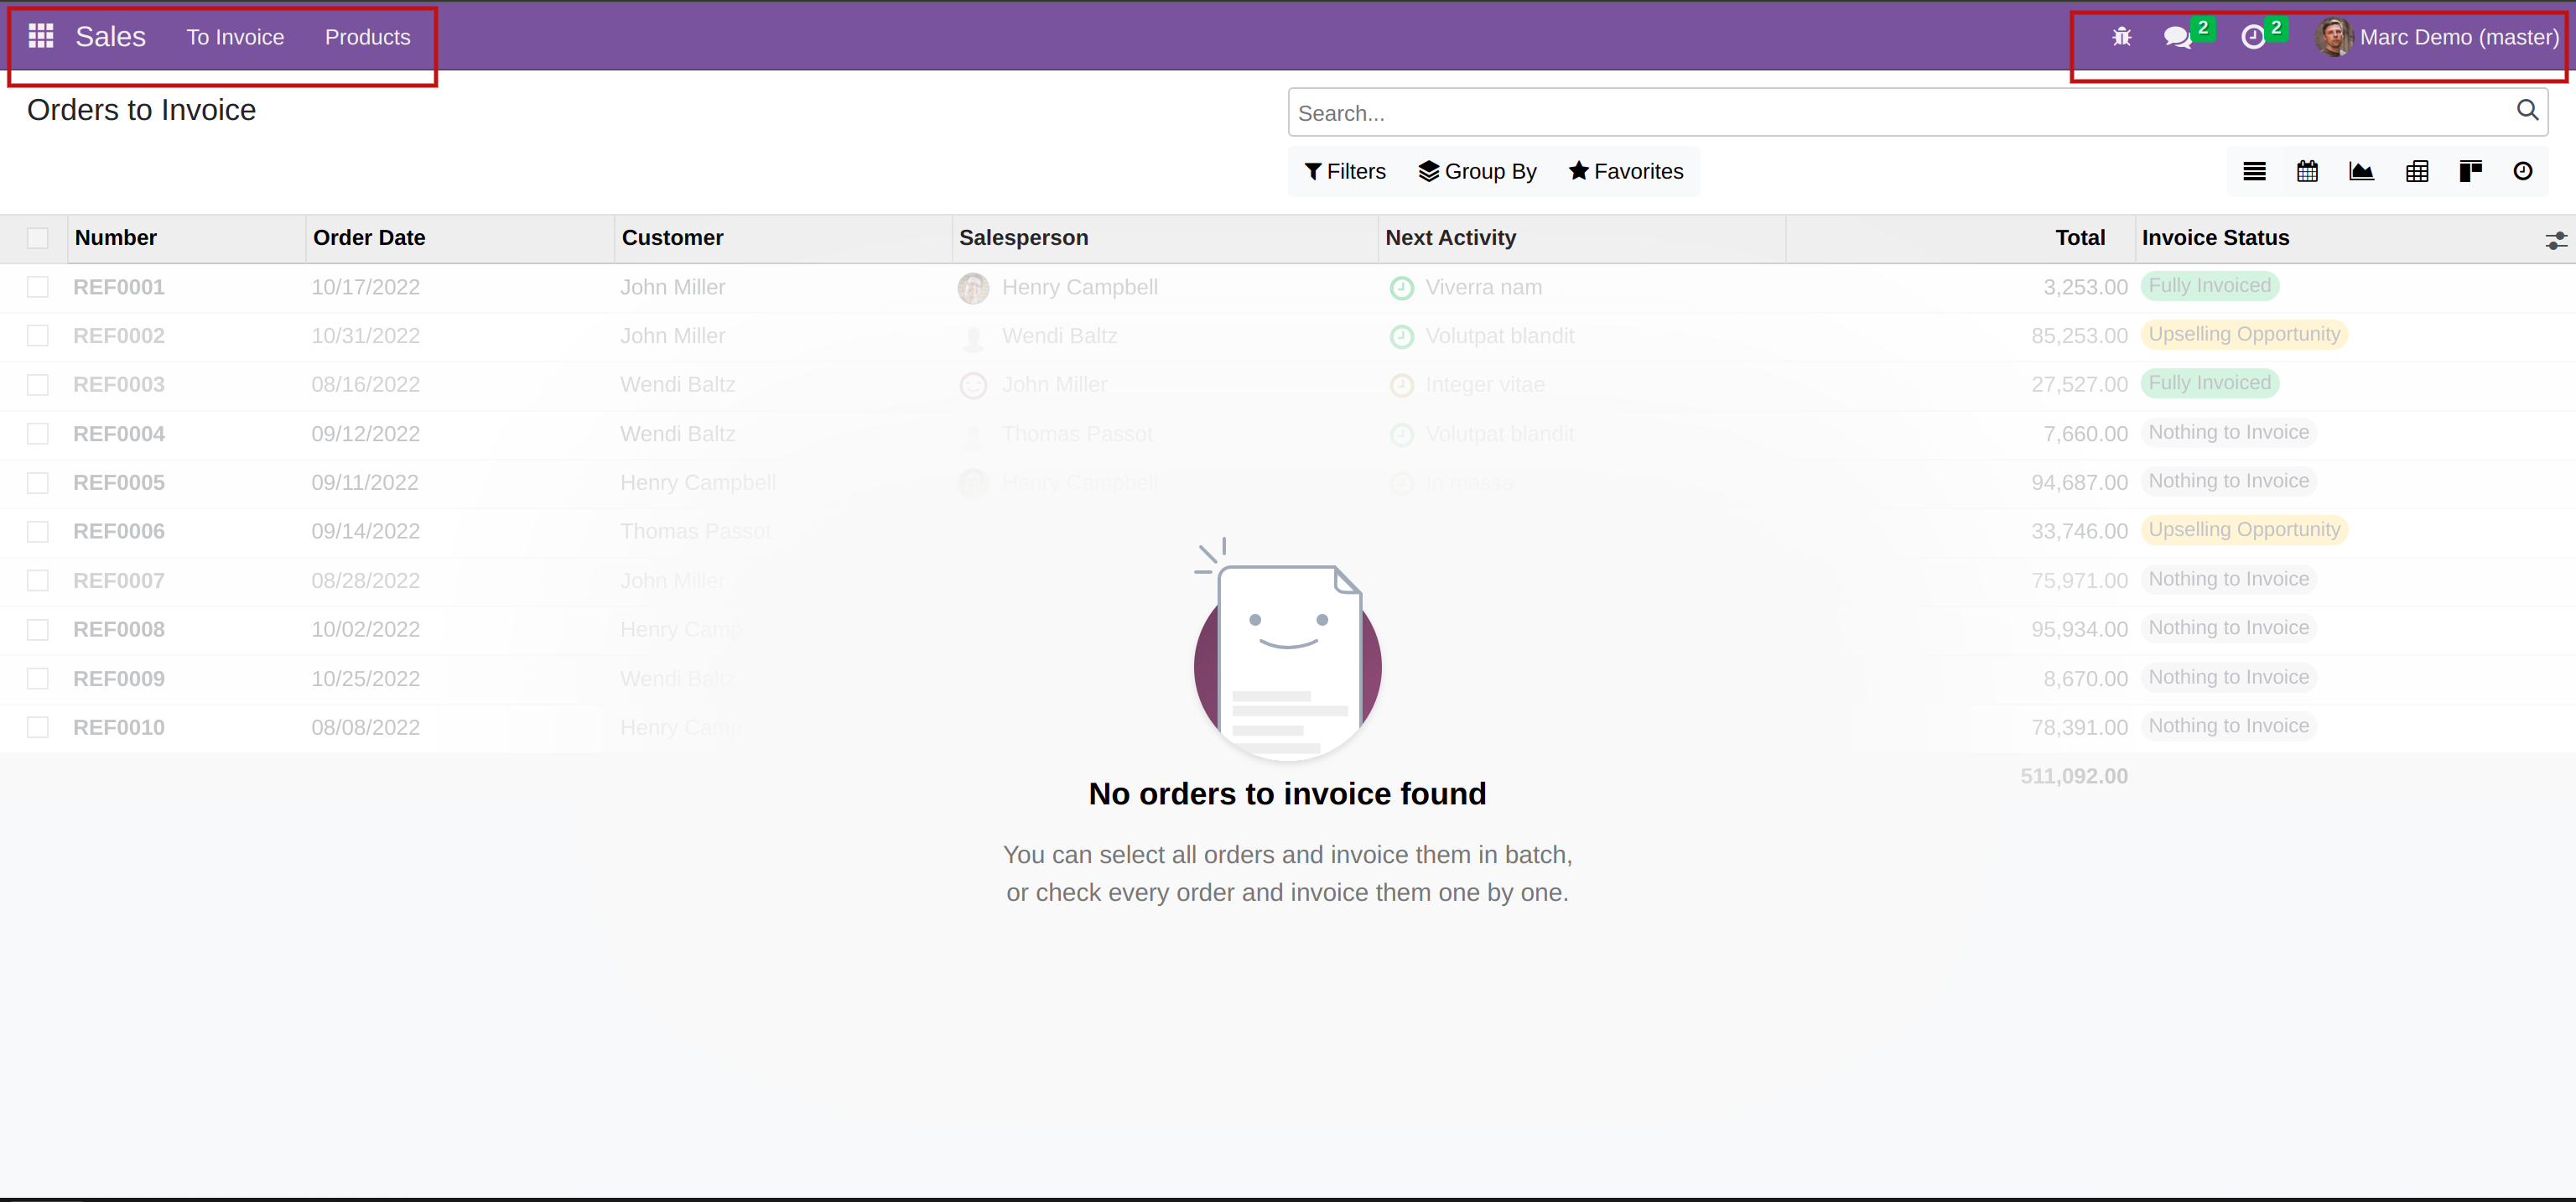Viewport: 2576px width, 1202px height.
Task: Open Marc Demo user menu
Action: [2437, 37]
